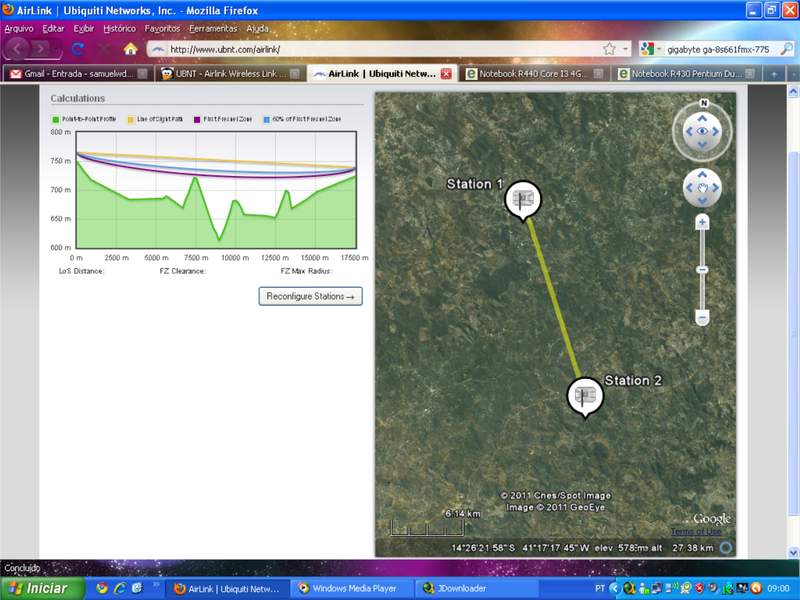Click the page scrollbar down arrow
Viewport: 800px width, 600px height.
tap(793, 552)
